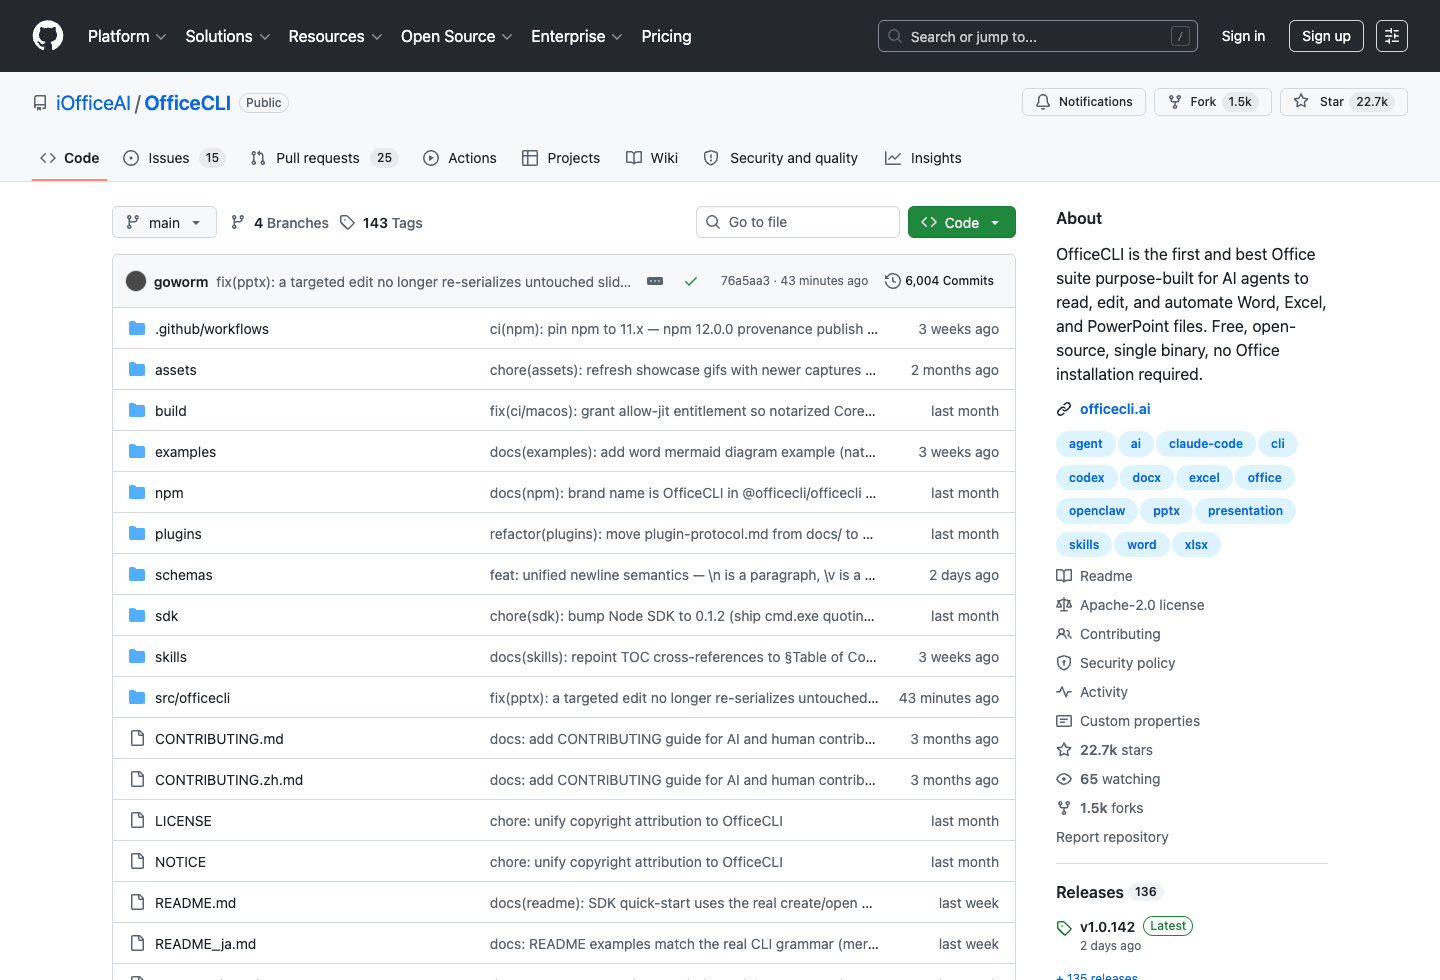This screenshot has height=980, width=1440.
Task: Open the accessibility settings icon next to Sign up
Action: pos(1392,36)
